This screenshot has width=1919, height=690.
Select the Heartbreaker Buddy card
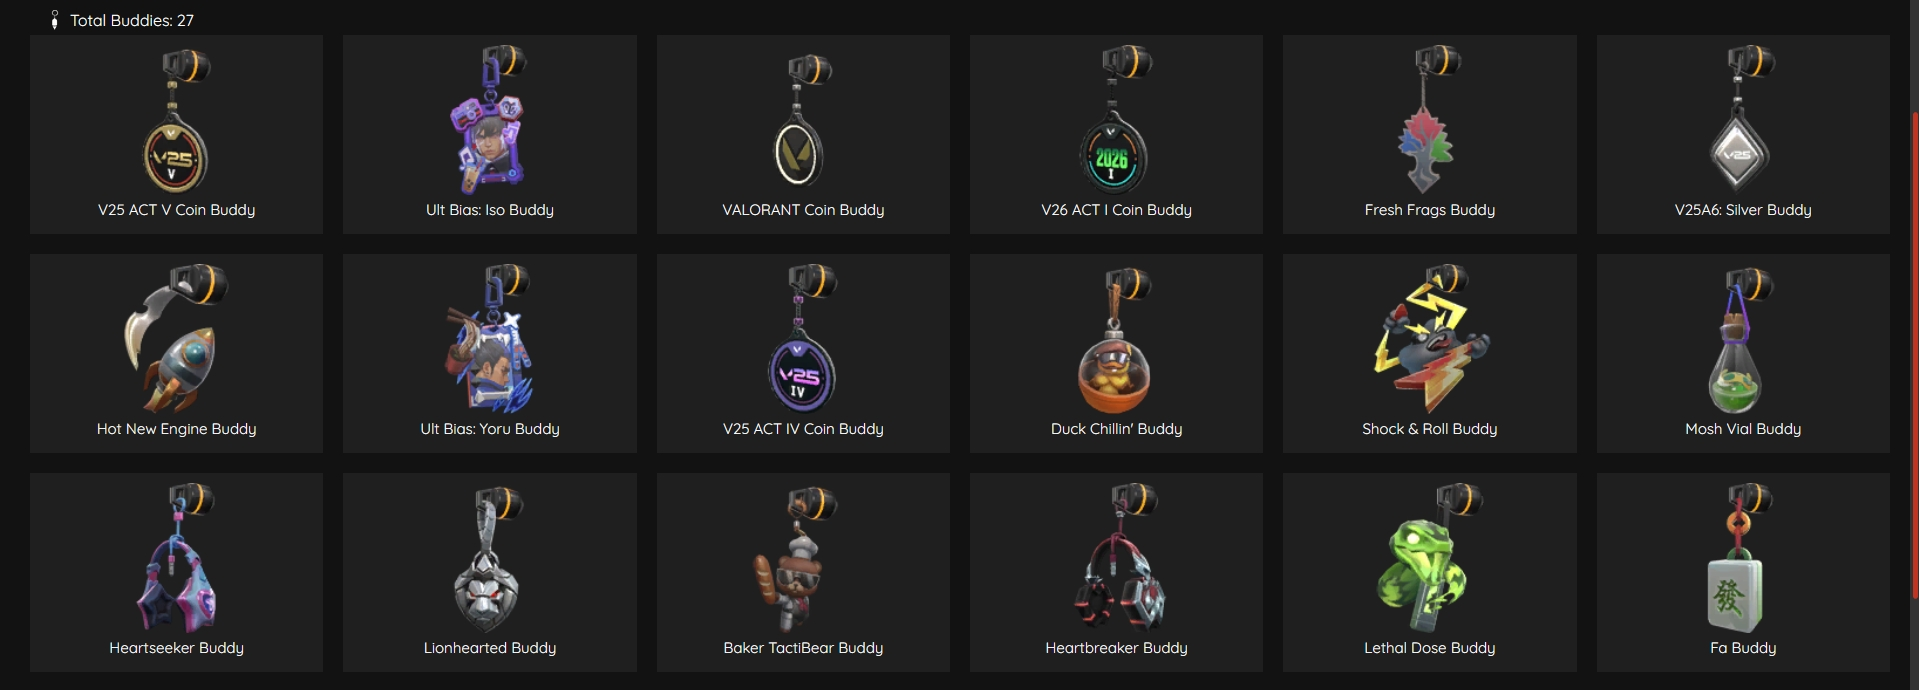pos(1116,572)
